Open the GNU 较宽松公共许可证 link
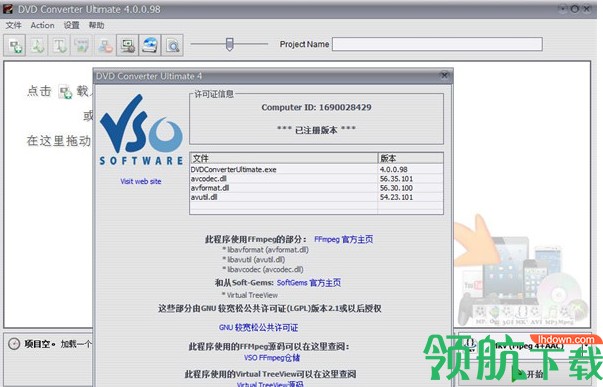The image size is (603, 387). 258,328
